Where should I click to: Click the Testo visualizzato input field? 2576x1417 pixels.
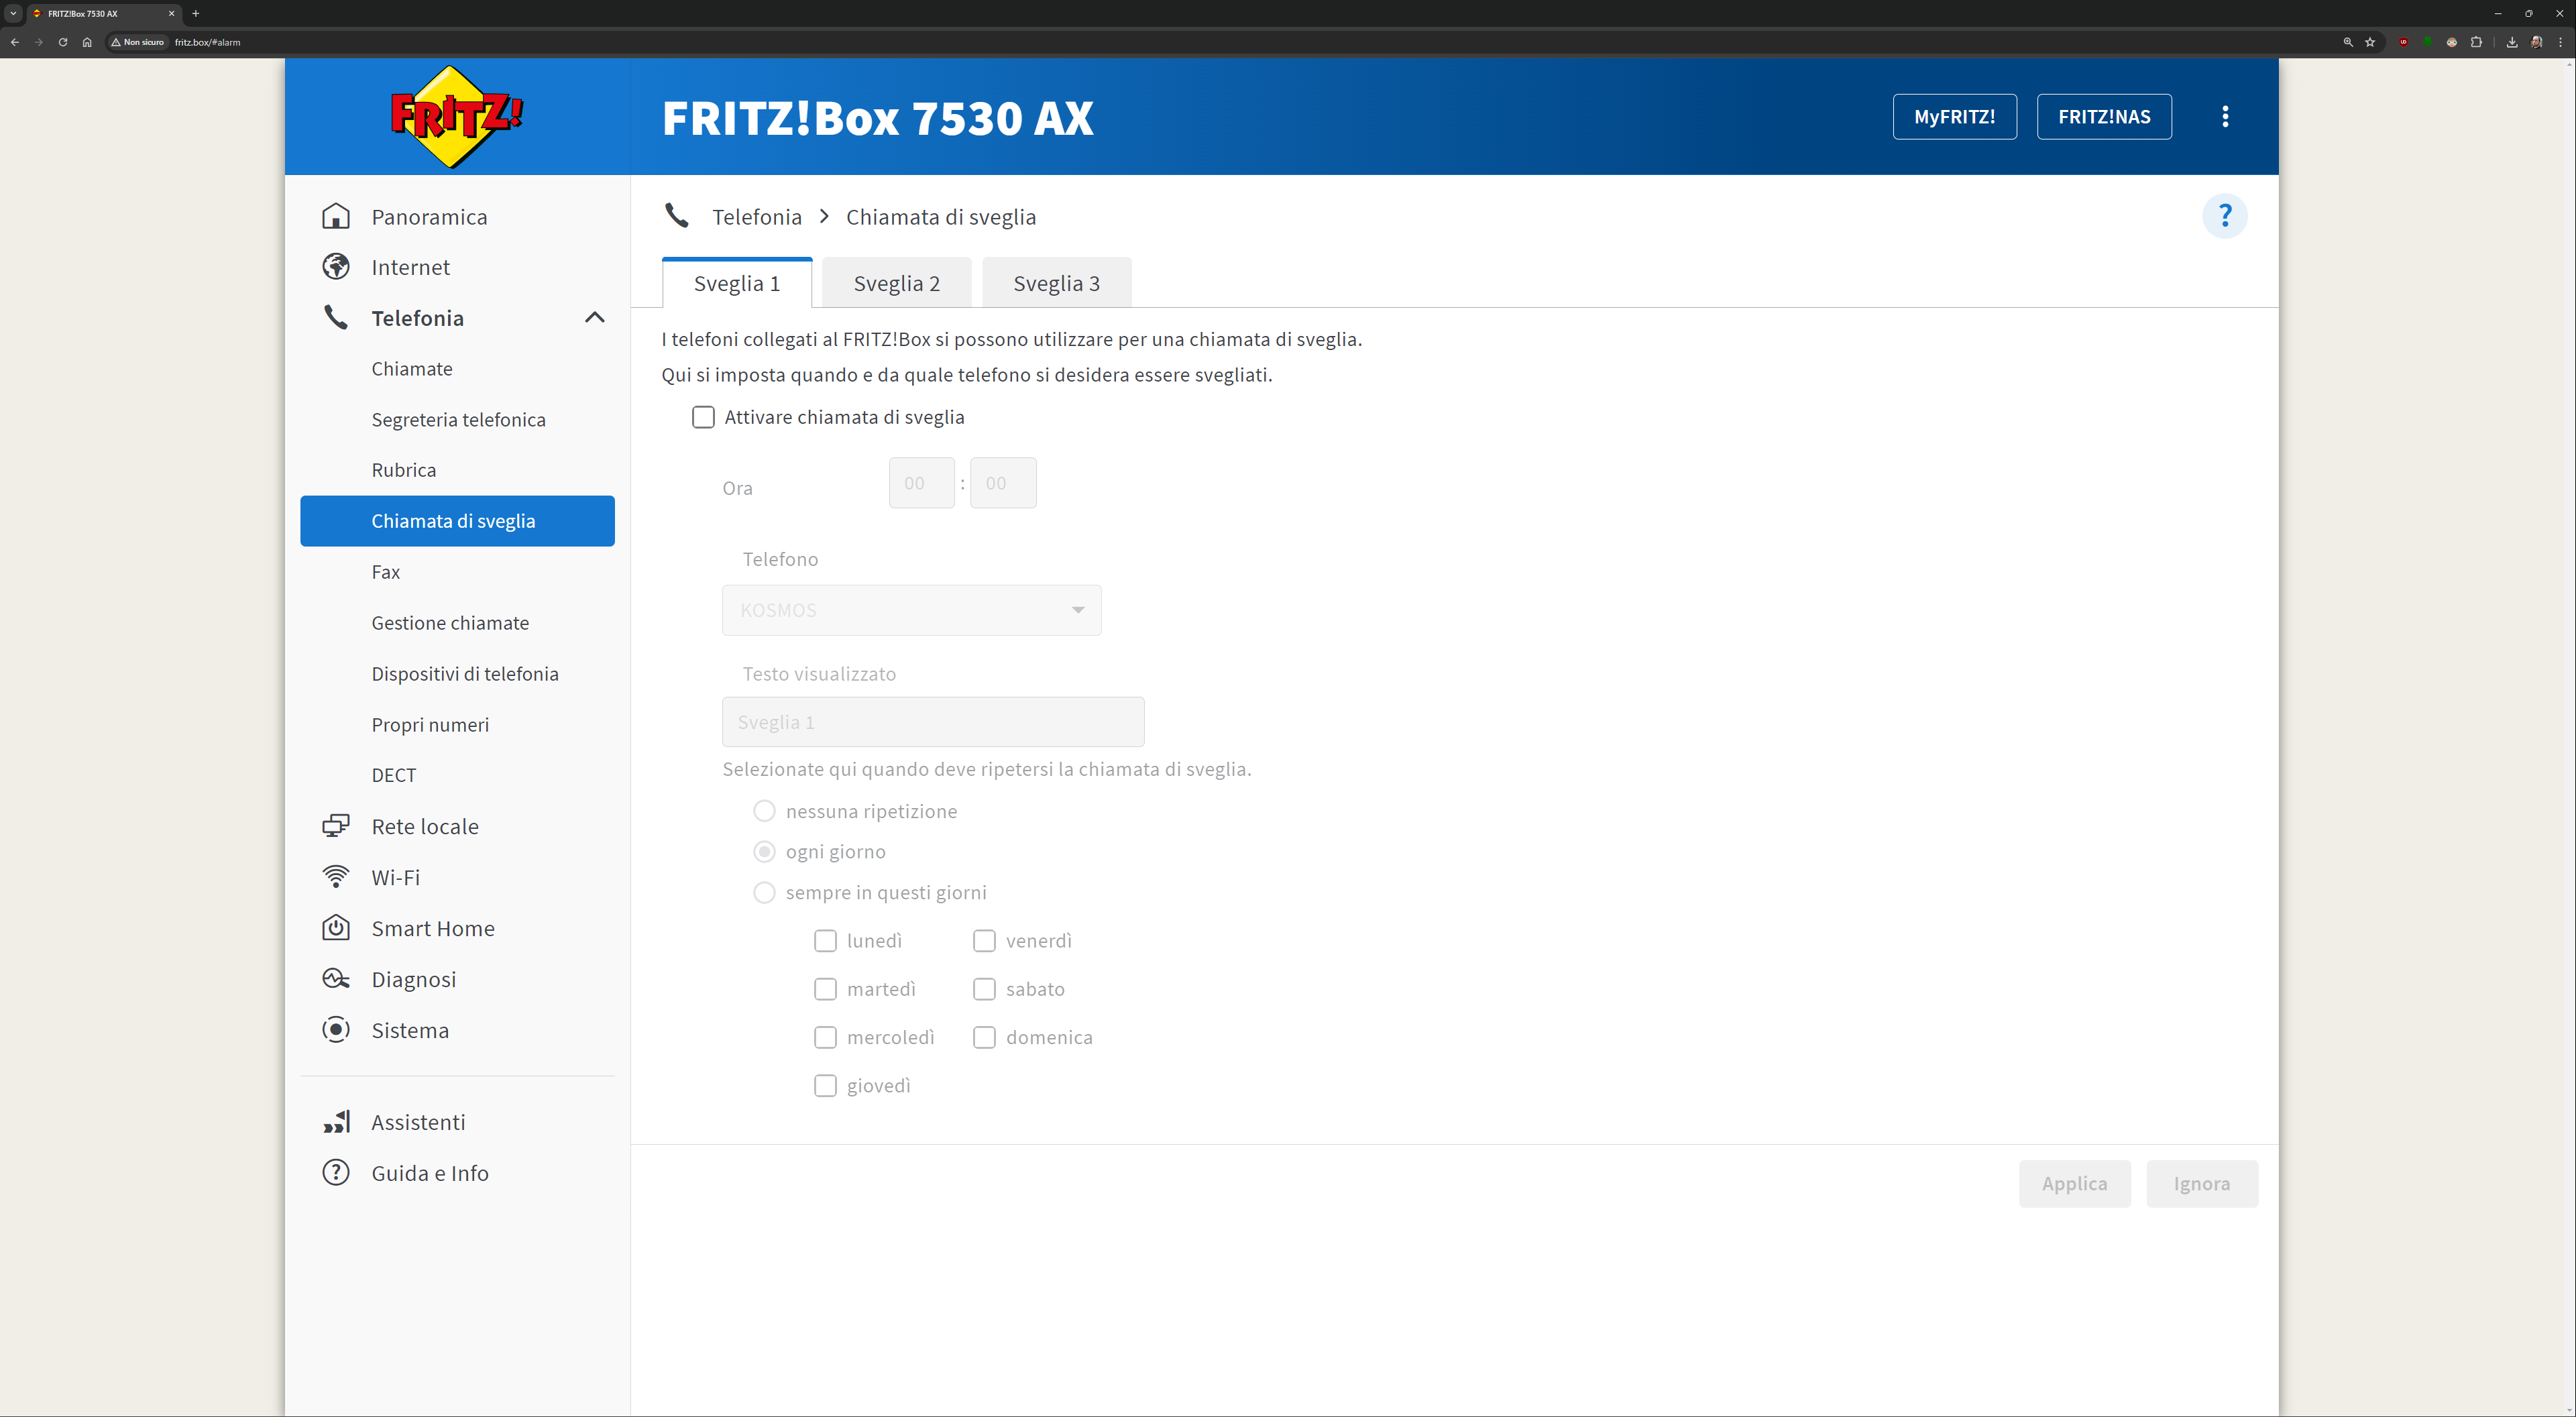point(932,722)
